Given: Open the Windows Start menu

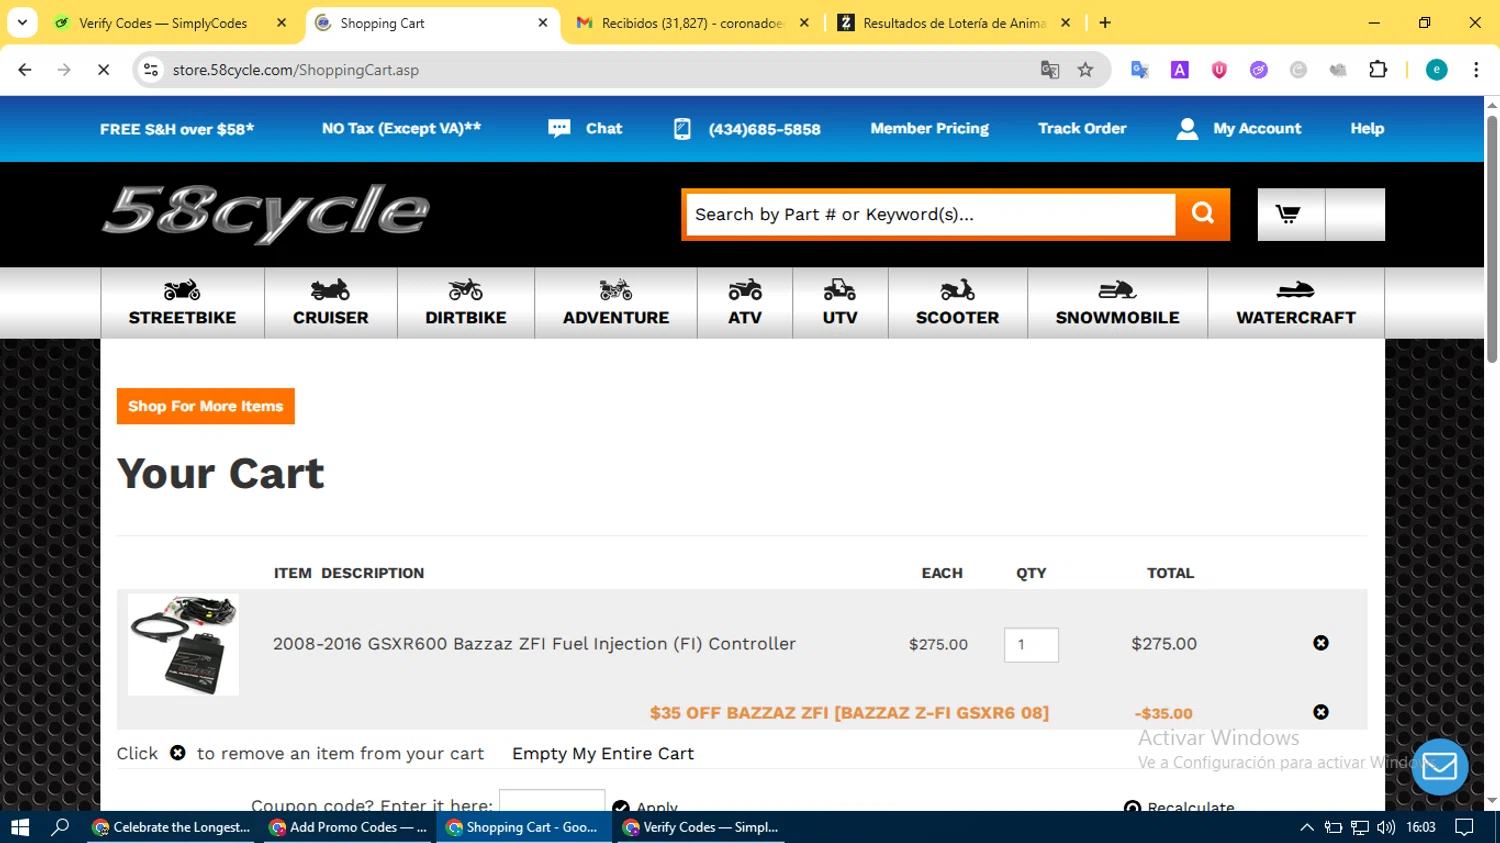Looking at the screenshot, I should [x=20, y=827].
